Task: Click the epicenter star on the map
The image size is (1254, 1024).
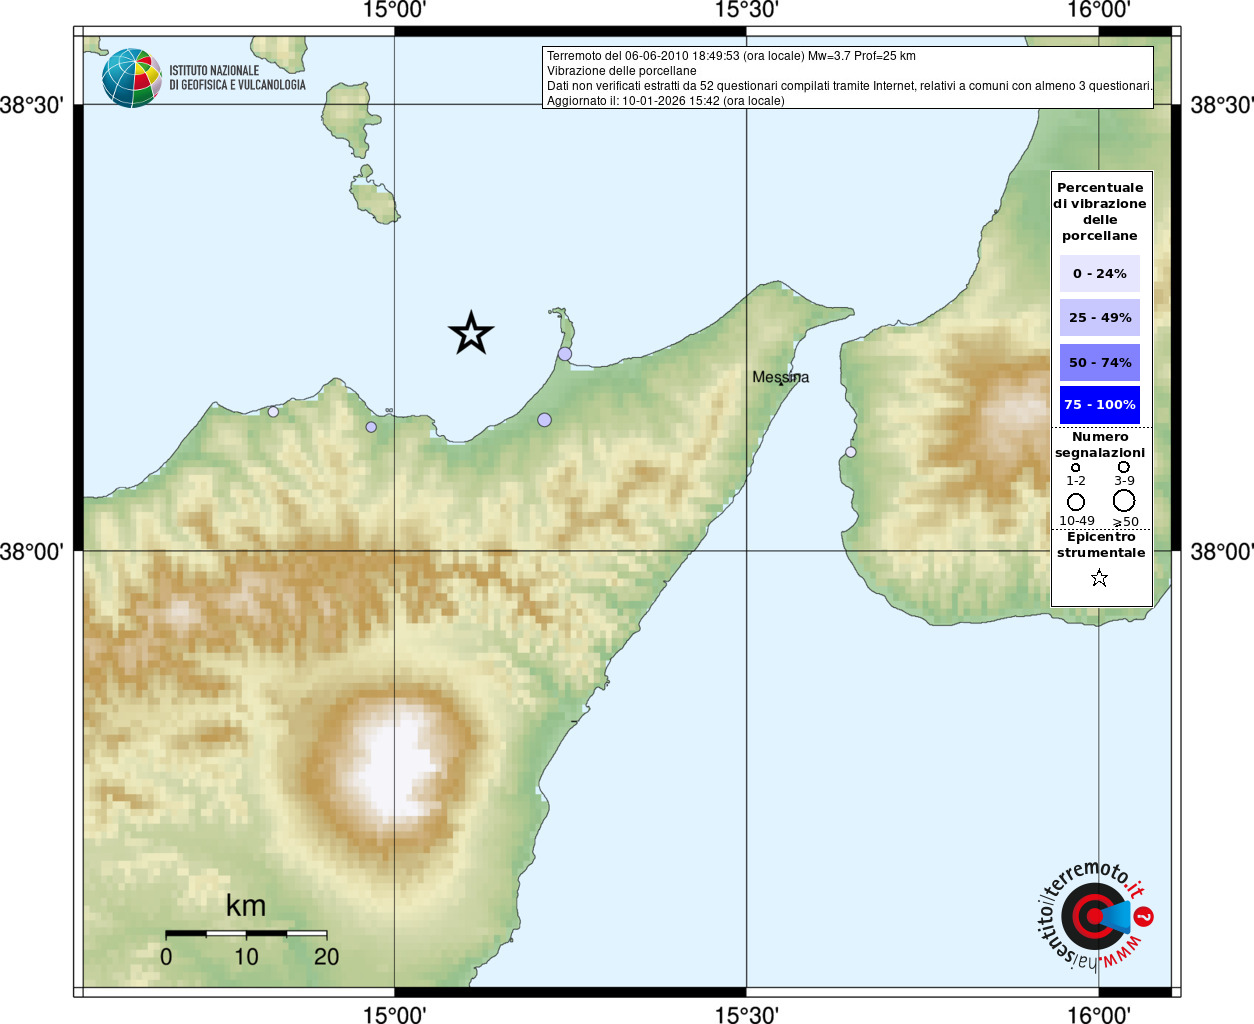Action: pos(471,333)
